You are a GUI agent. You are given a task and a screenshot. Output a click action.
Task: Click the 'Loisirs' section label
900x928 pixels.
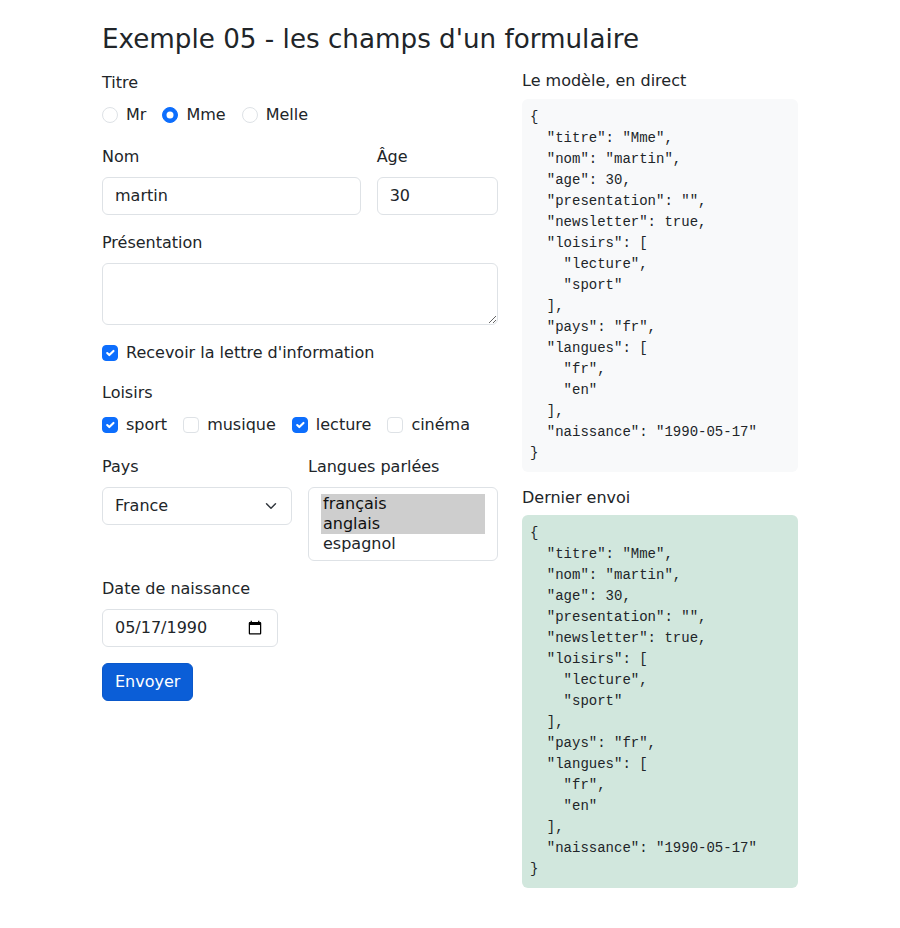click(x=127, y=392)
